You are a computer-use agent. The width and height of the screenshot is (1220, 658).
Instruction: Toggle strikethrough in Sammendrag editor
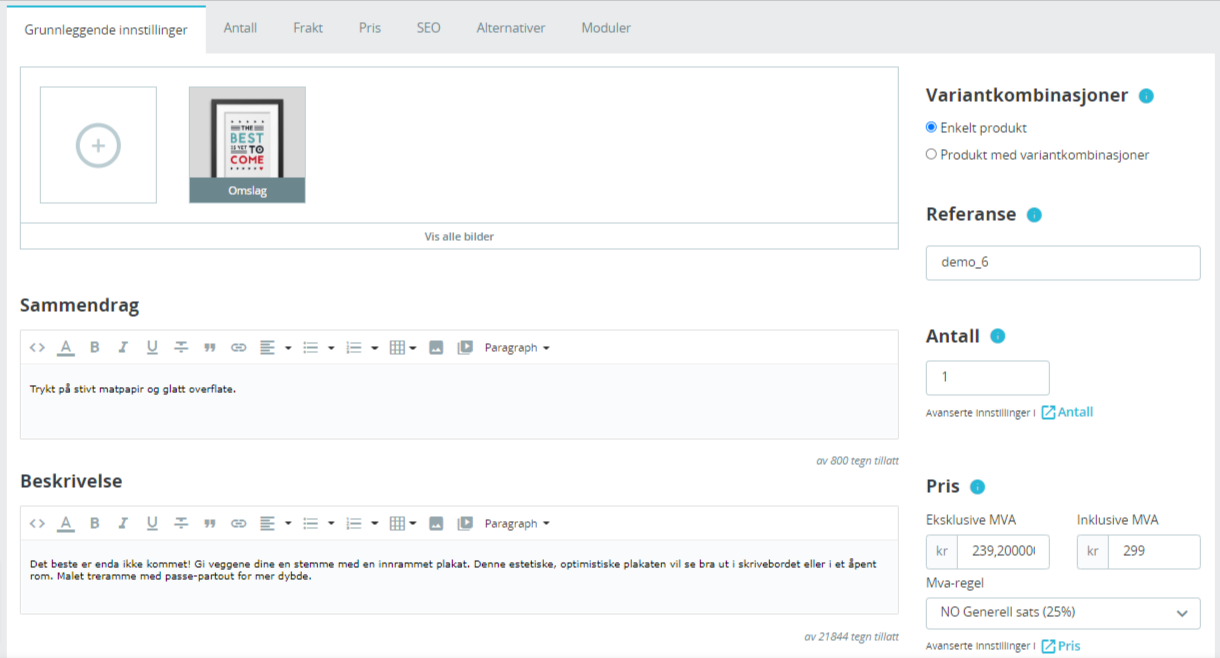pyautogui.click(x=181, y=348)
